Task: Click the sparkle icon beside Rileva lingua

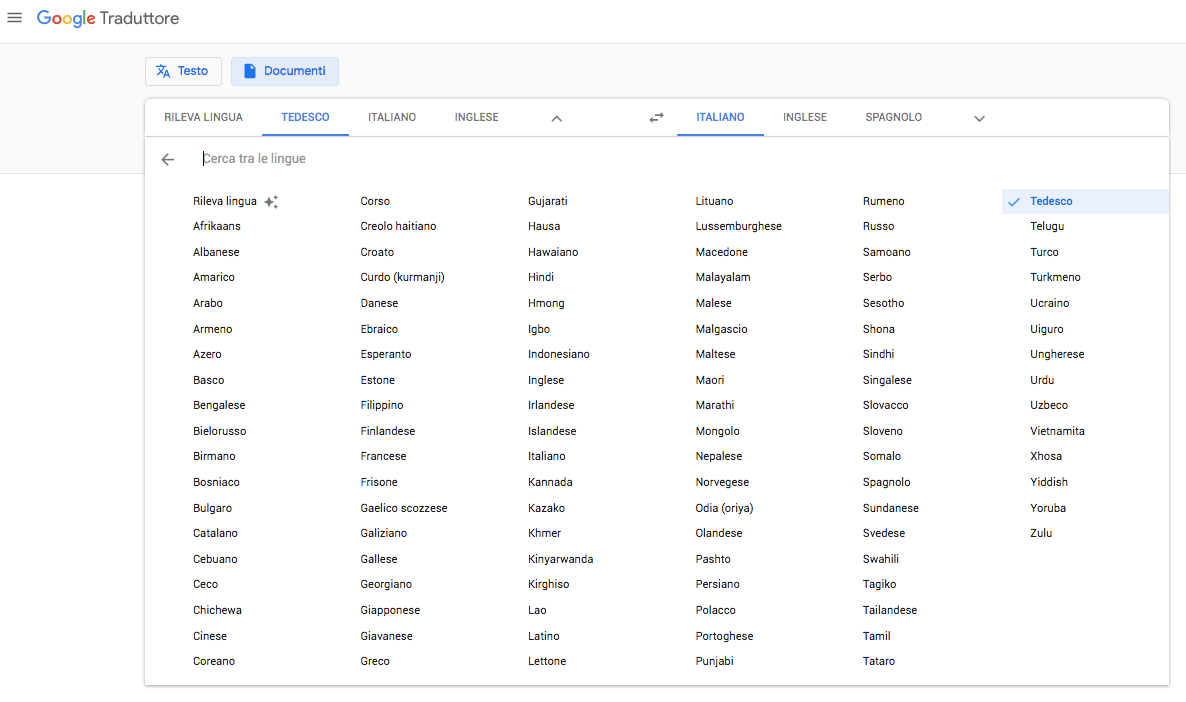Action: point(272,201)
